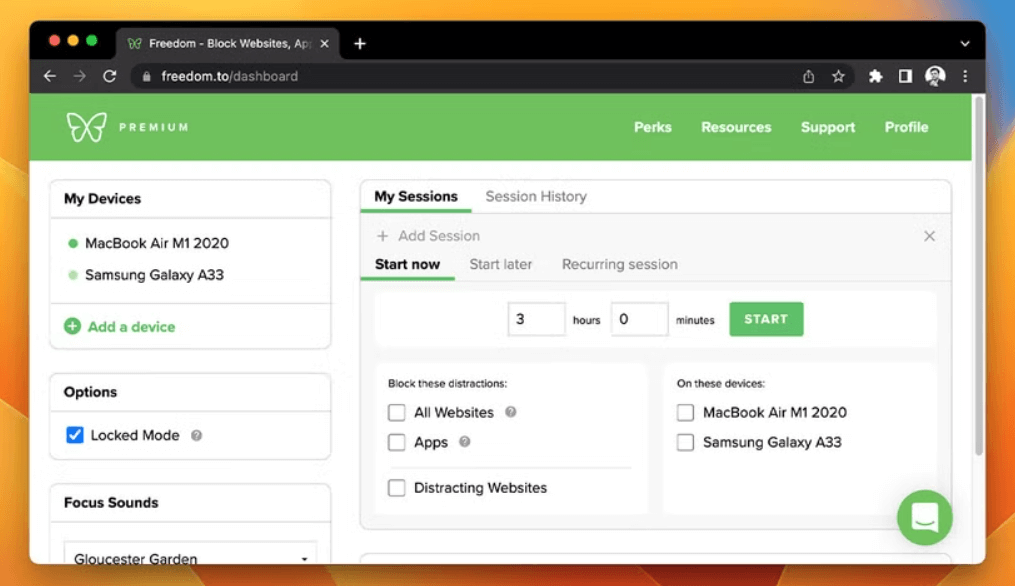
Task: Open the browser extensions puzzle icon
Action: (x=875, y=76)
